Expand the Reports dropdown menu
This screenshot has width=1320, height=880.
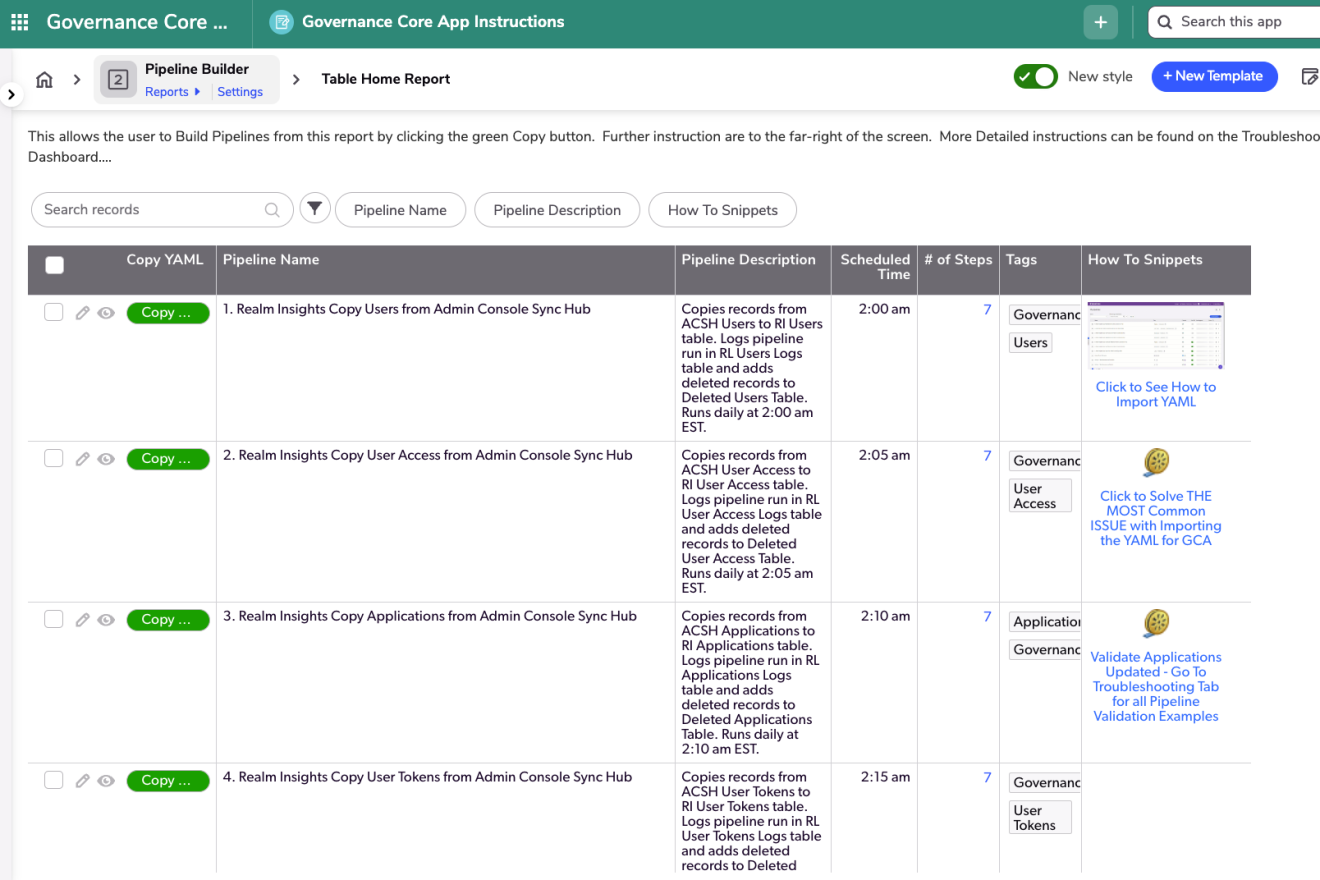click(172, 92)
